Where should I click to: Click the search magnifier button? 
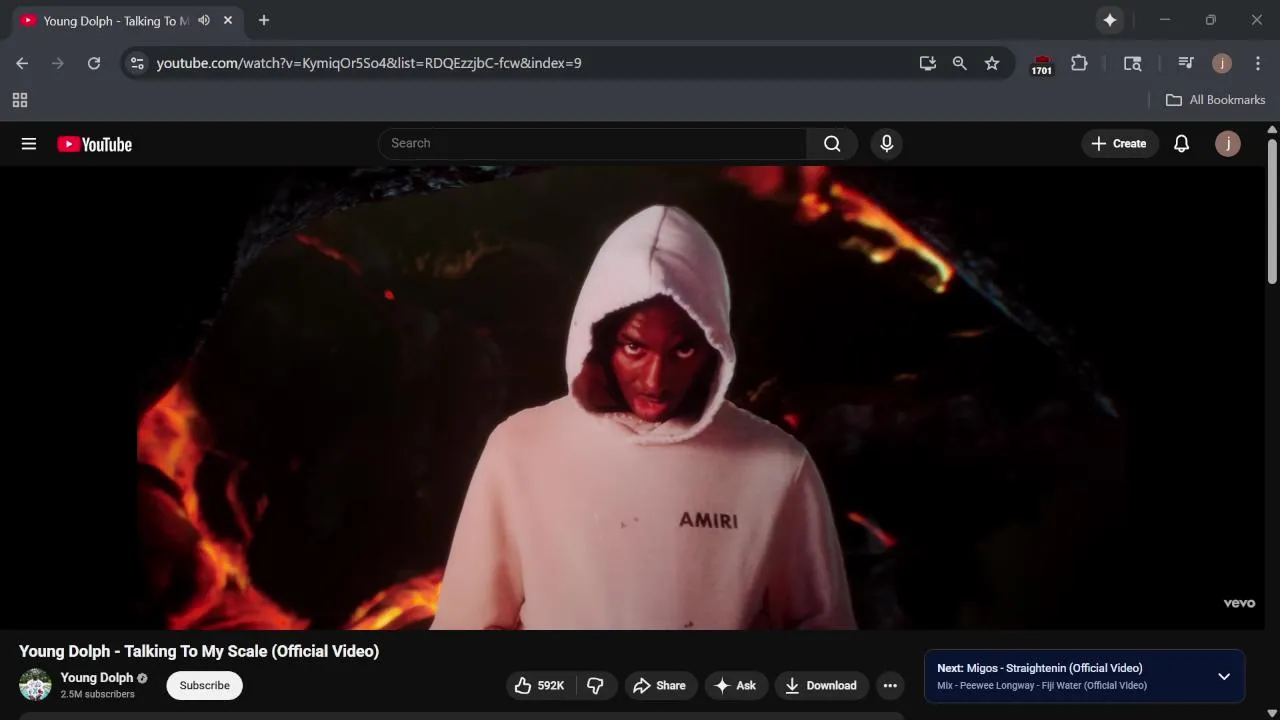click(832, 143)
